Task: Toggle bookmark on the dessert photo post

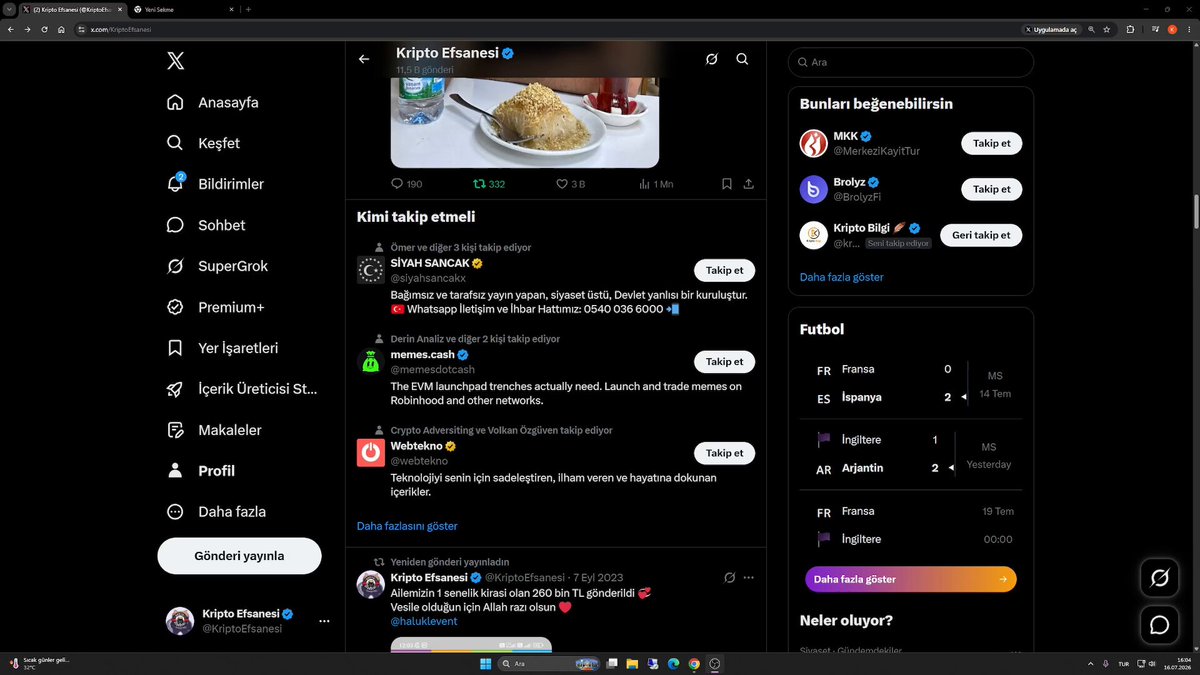Action: (x=727, y=184)
